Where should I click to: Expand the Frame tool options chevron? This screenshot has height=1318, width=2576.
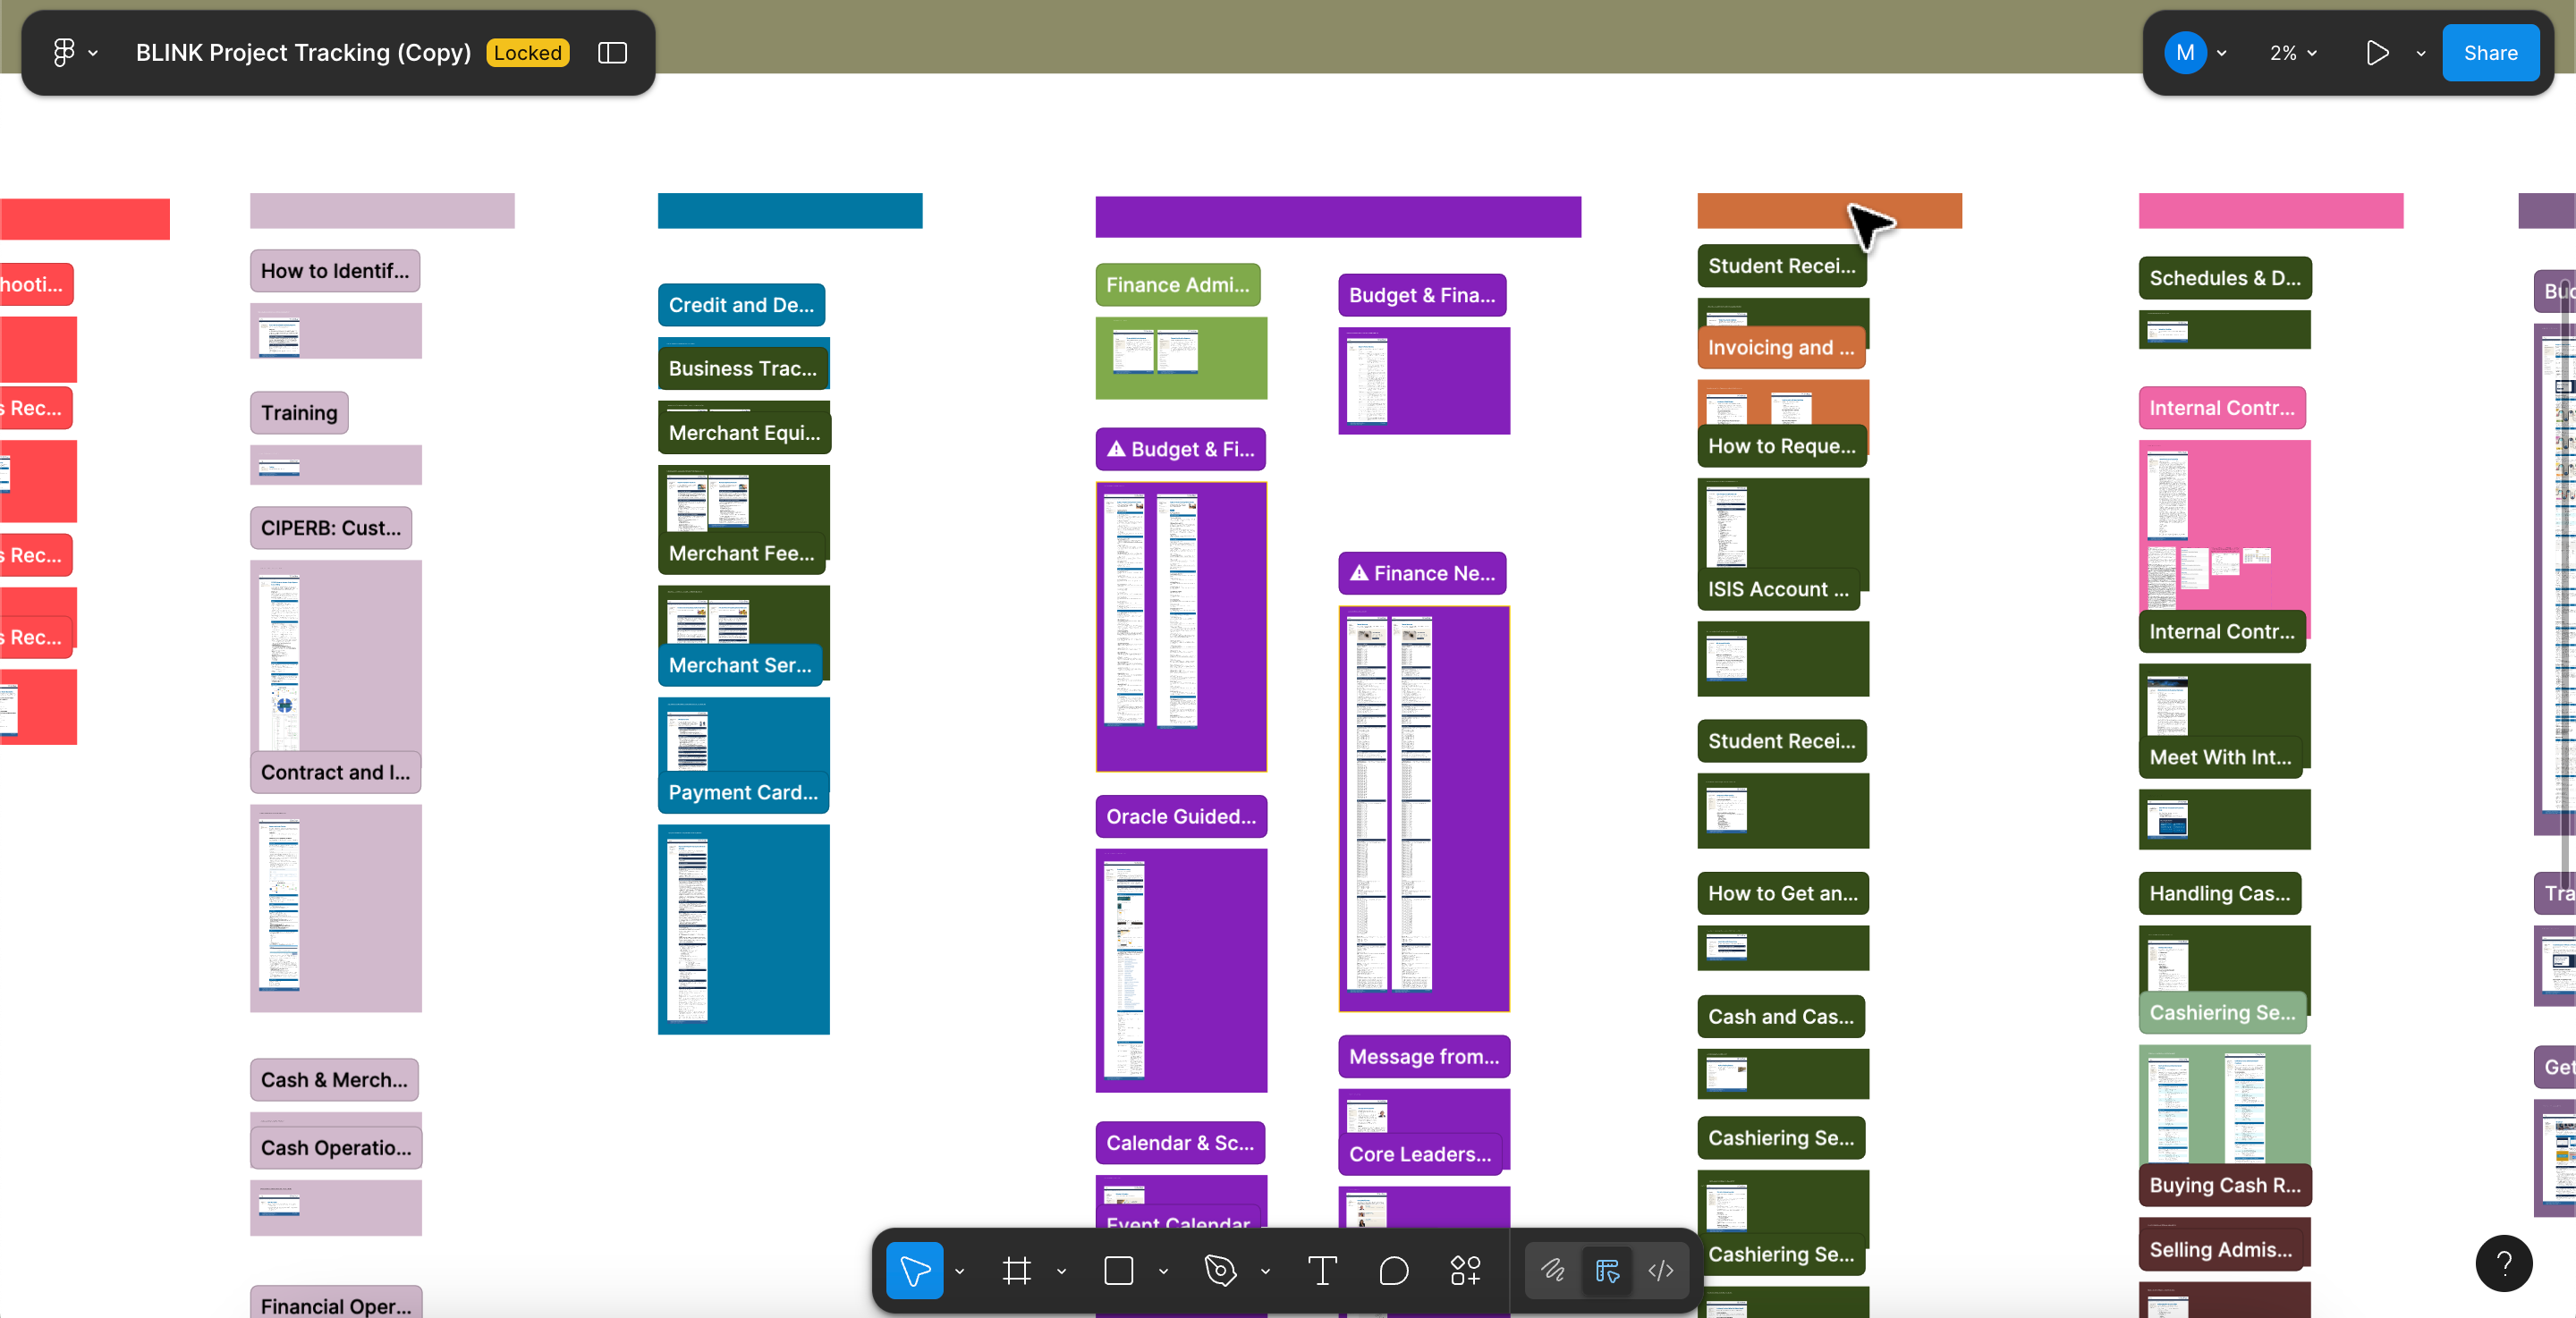1061,1271
